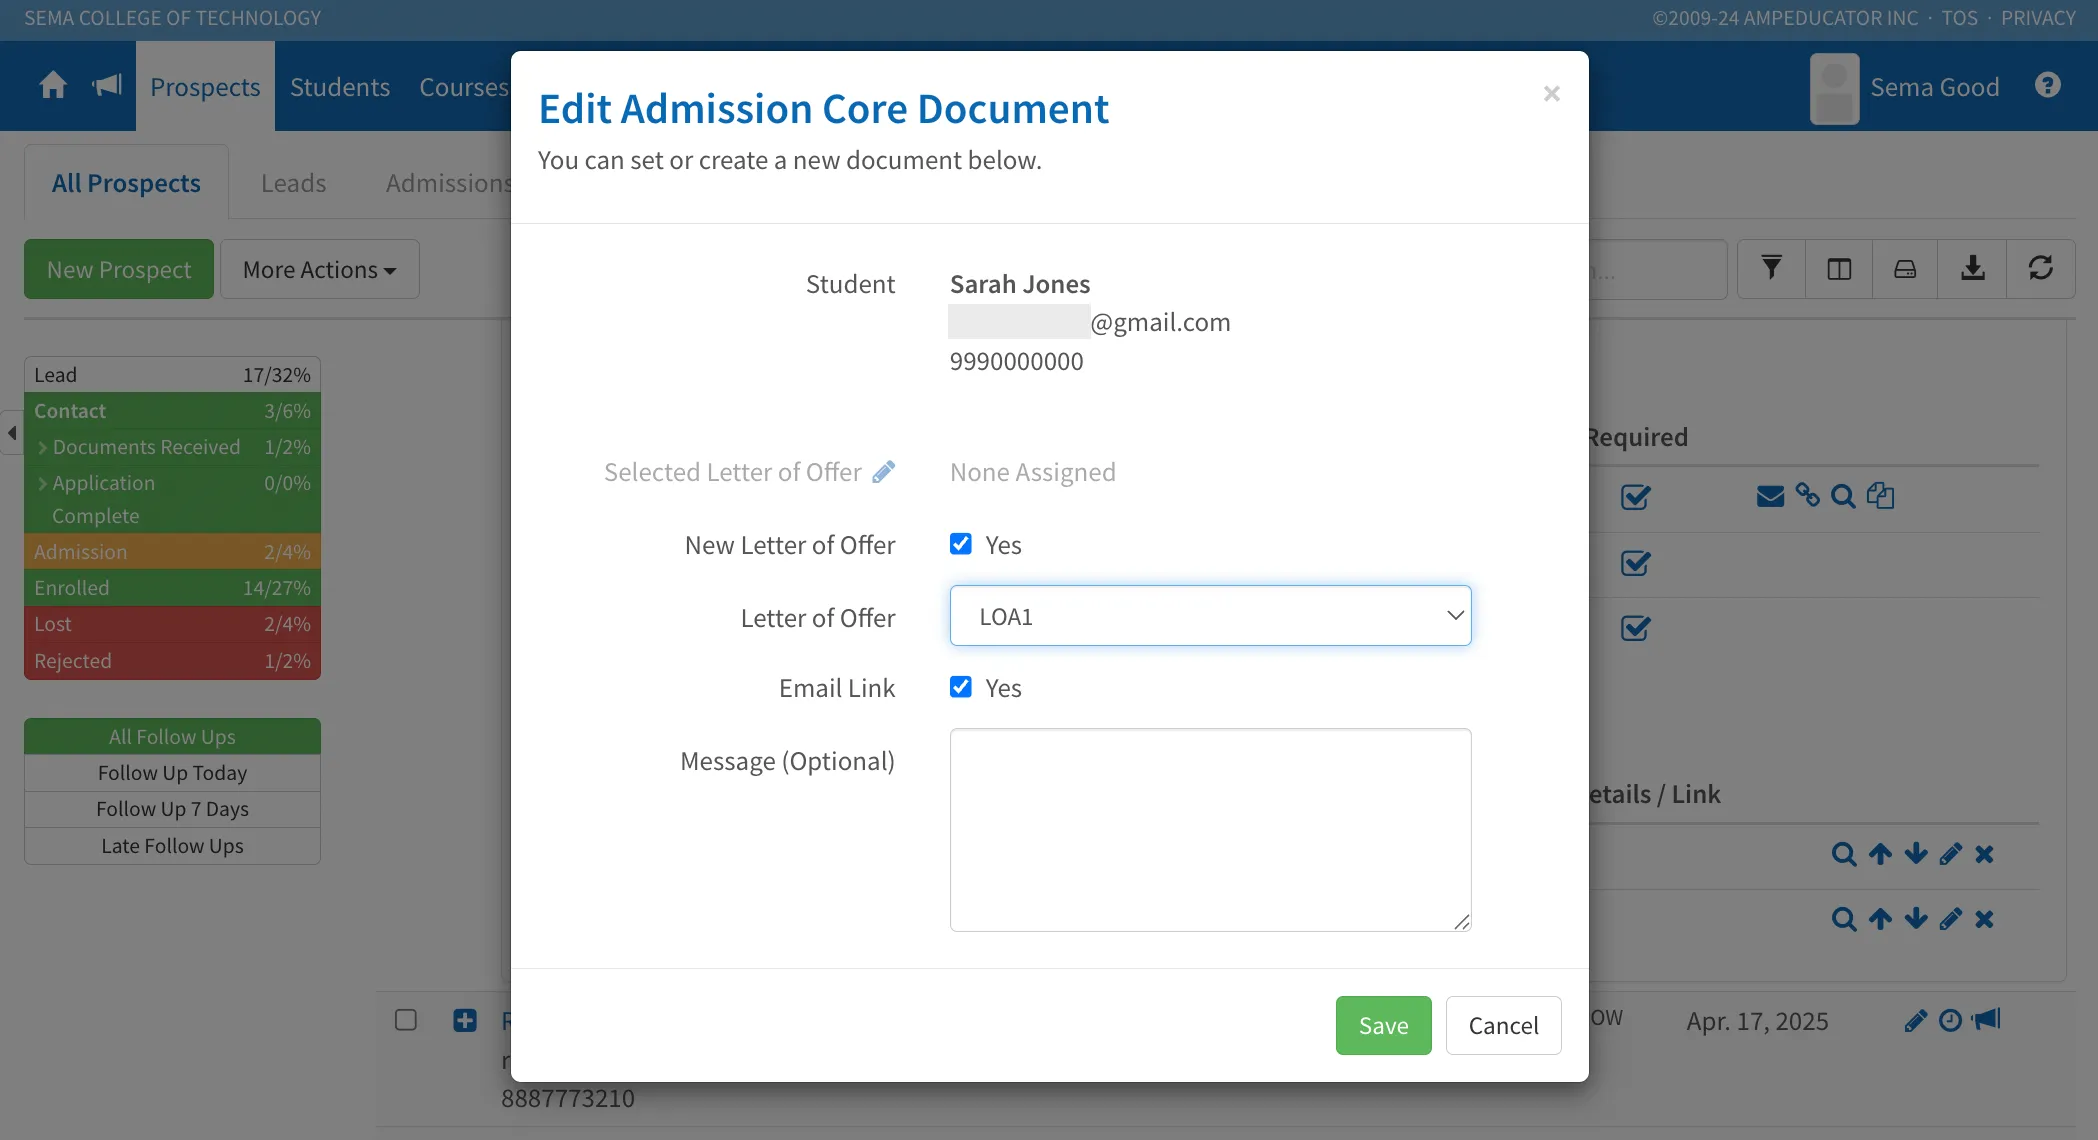Image resolution: width=2098 pixels, height=1140 pixels.
Task: Toggle Email Link Yes checkbox
Action: click(x=961, y=687)
